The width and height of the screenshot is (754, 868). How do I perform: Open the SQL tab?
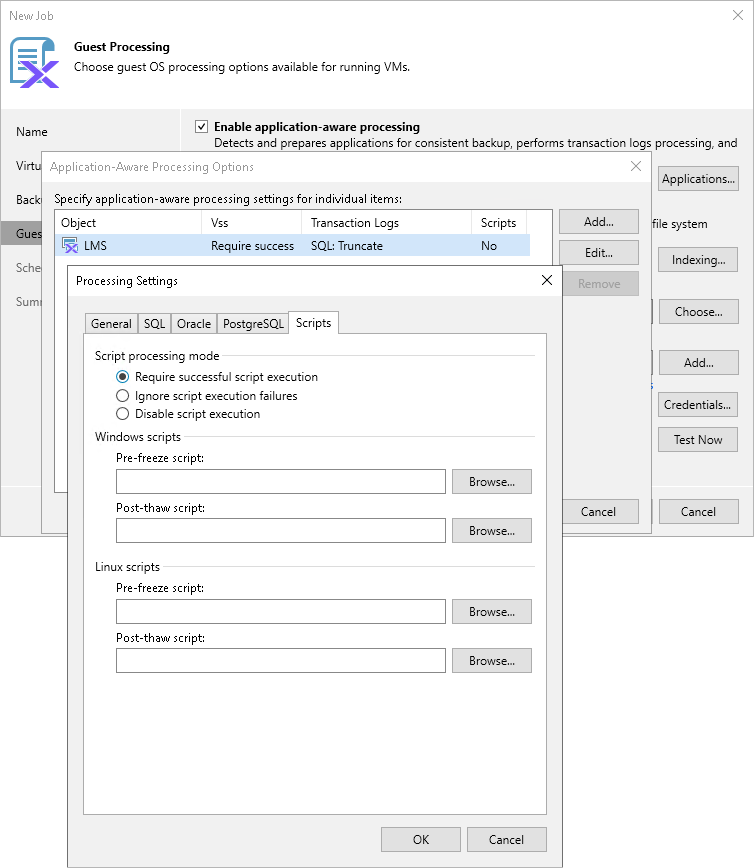(154, 324)
